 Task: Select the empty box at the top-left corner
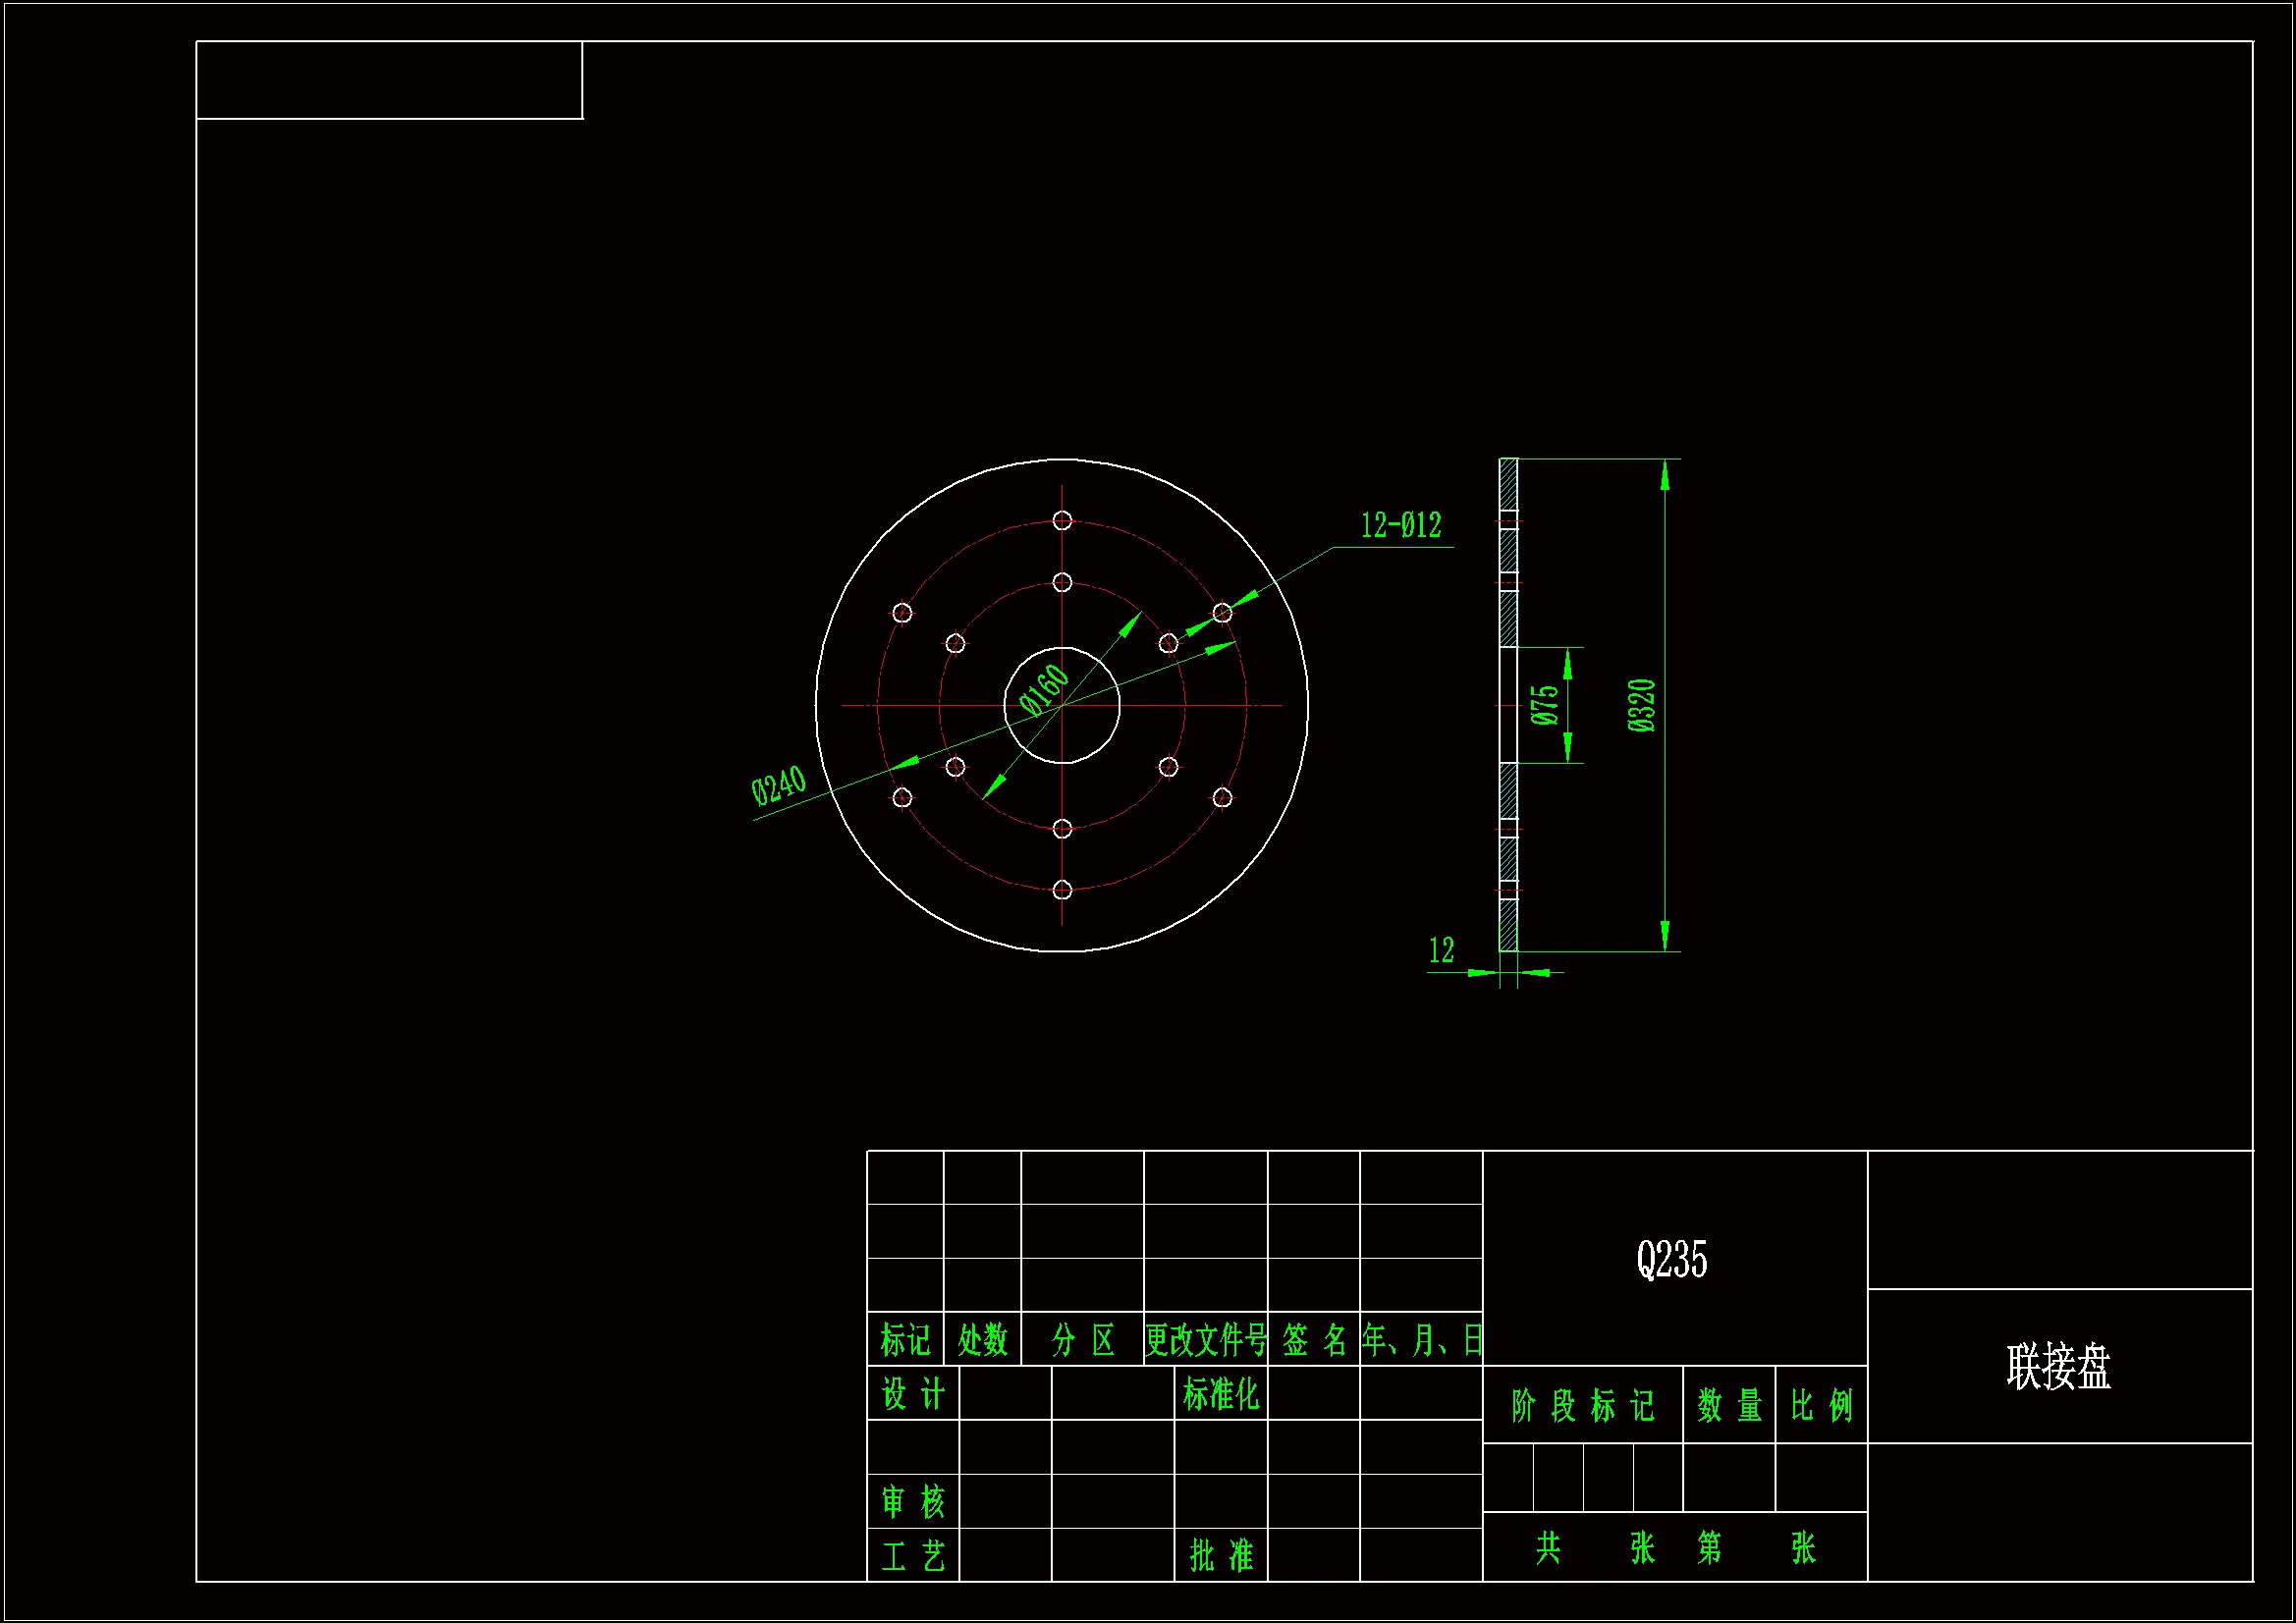click(x=389, y=80)
